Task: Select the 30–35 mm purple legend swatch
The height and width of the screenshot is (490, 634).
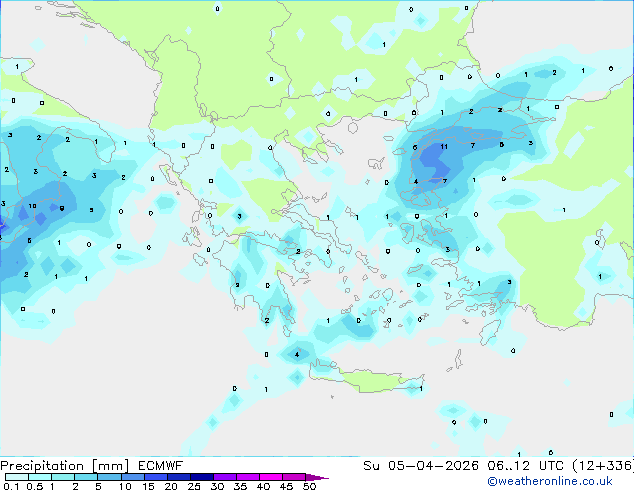Action: [x=225, y=477]
